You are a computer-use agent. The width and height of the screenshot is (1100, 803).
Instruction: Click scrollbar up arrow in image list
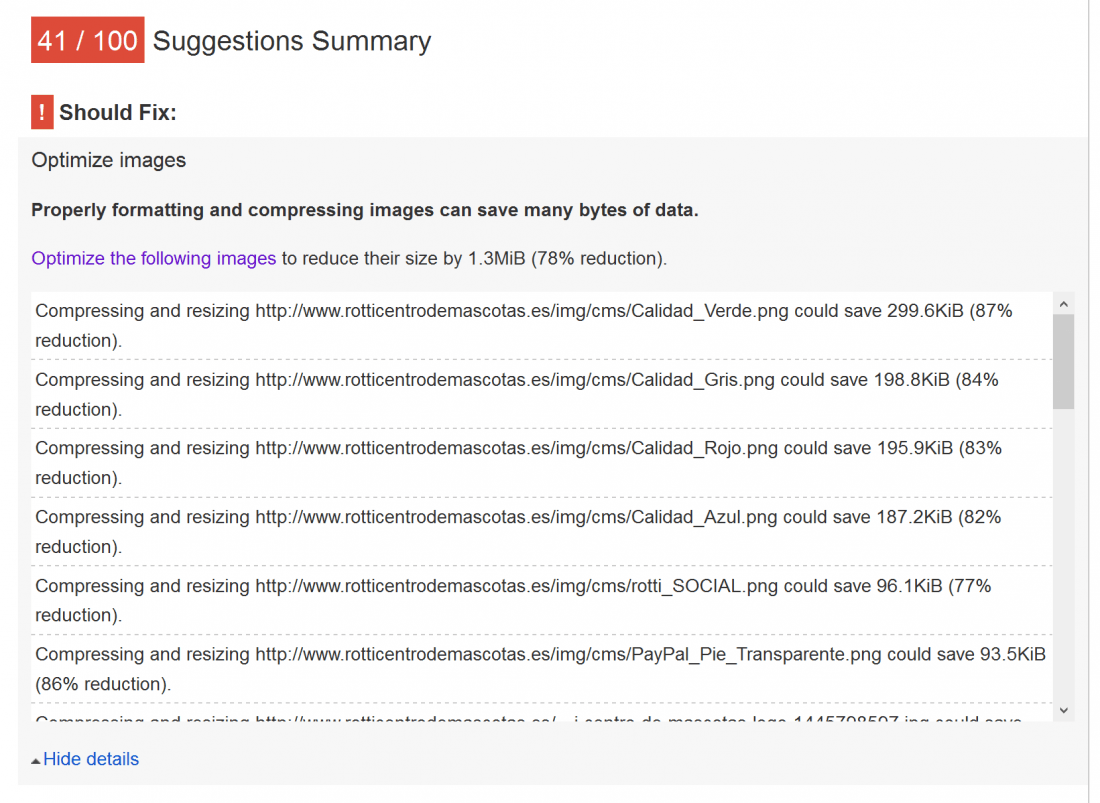[1064, 304]
